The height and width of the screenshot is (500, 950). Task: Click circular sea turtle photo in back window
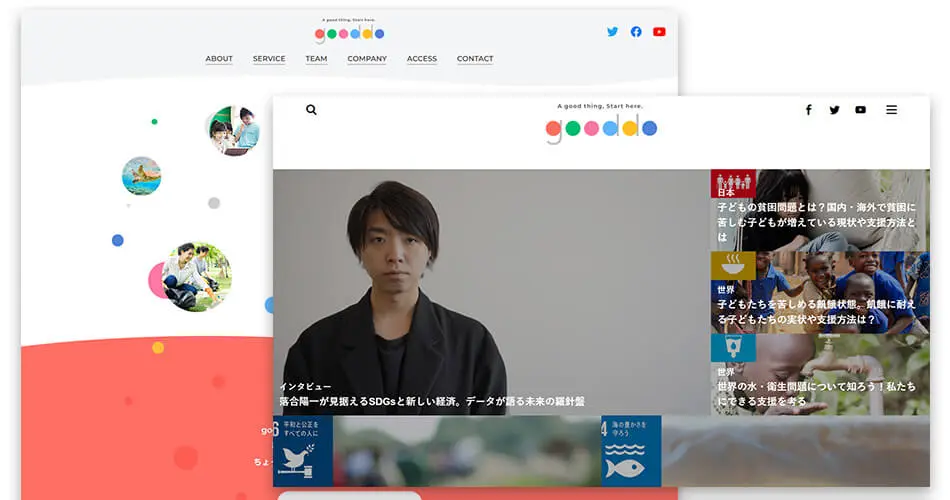[141, 176]
